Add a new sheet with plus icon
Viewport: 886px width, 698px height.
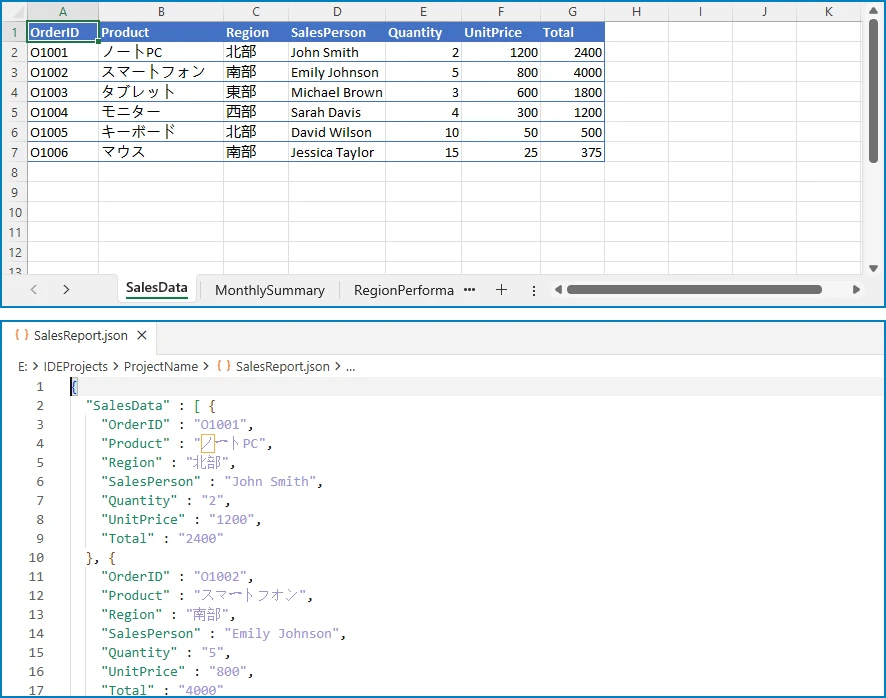501,290
